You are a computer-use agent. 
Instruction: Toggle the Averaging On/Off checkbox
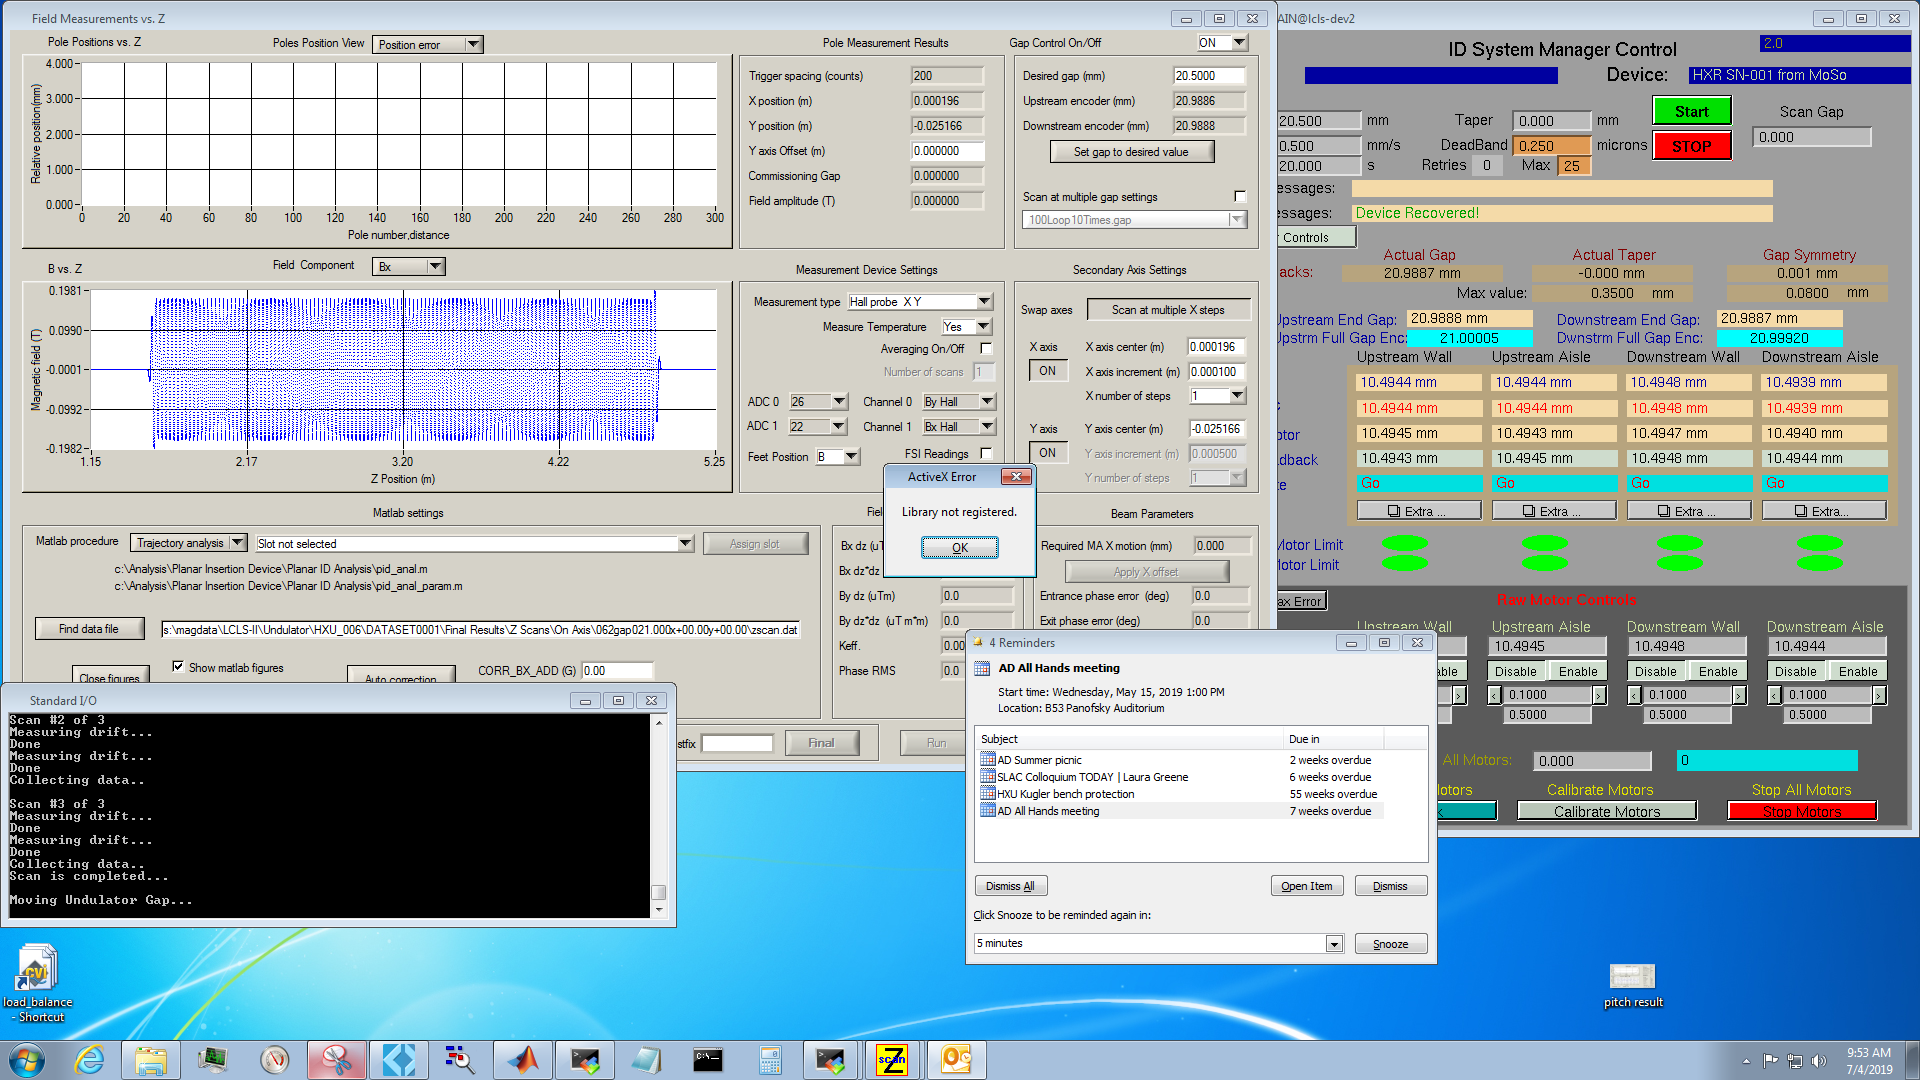click(x=986, y=349)
